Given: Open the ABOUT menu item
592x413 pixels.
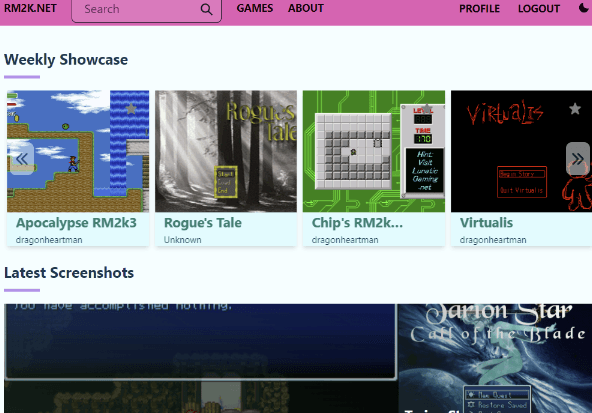Looking at the screenshot, I should coord(306,8).
